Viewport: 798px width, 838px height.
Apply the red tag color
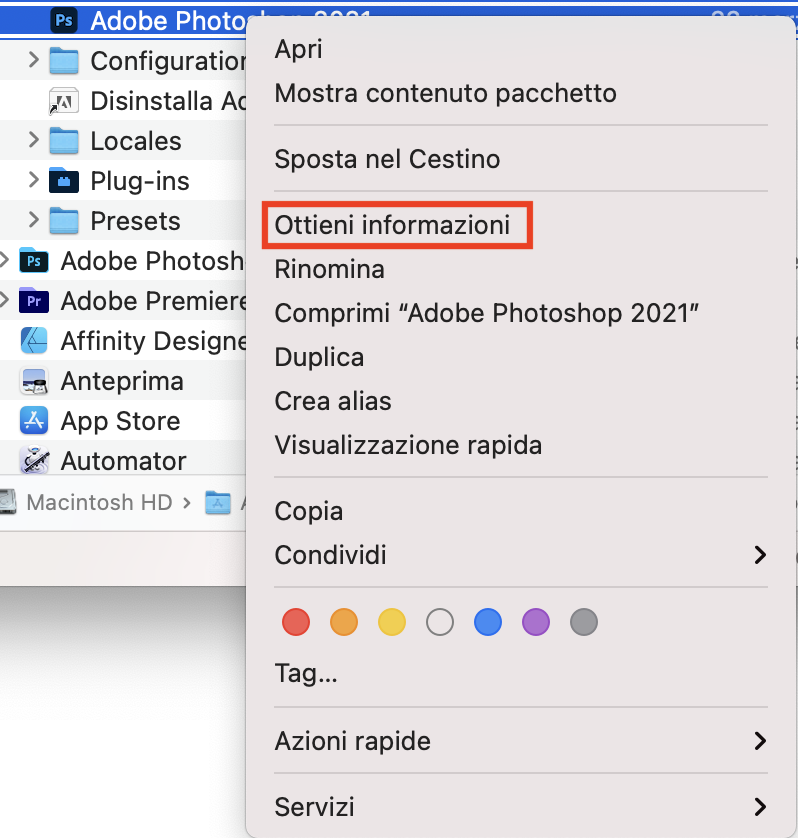(296, 622)
